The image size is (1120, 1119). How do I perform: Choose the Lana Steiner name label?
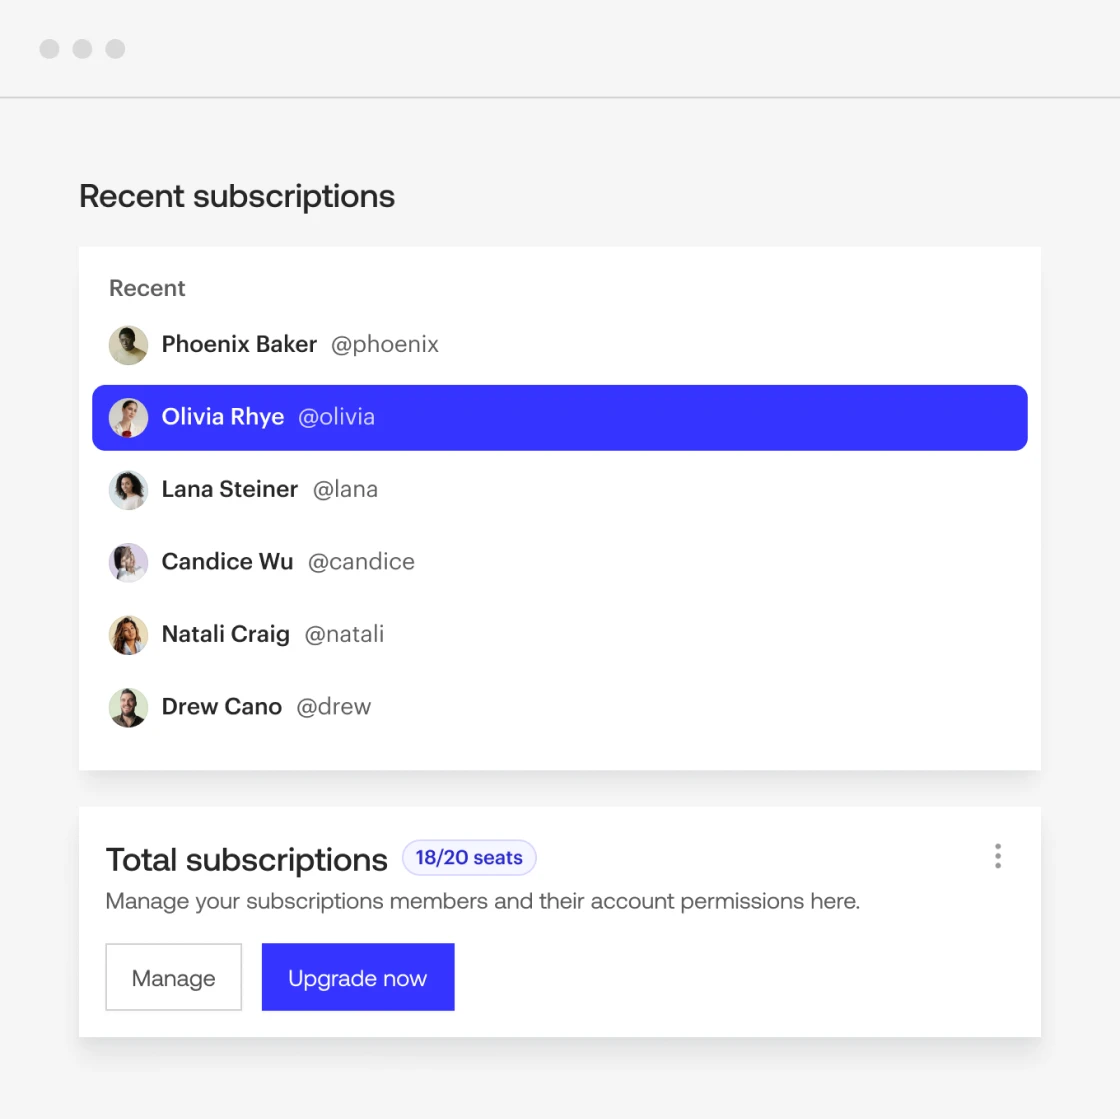[x=230, y=489]
